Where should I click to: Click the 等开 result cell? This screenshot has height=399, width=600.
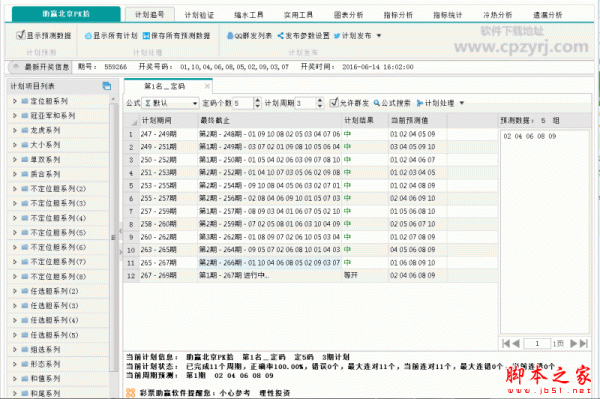tap(365, 275)
